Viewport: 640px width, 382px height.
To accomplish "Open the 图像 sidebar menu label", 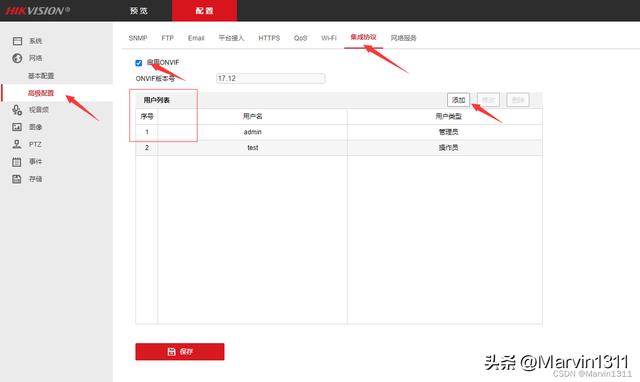I will (x=36, y=127).
